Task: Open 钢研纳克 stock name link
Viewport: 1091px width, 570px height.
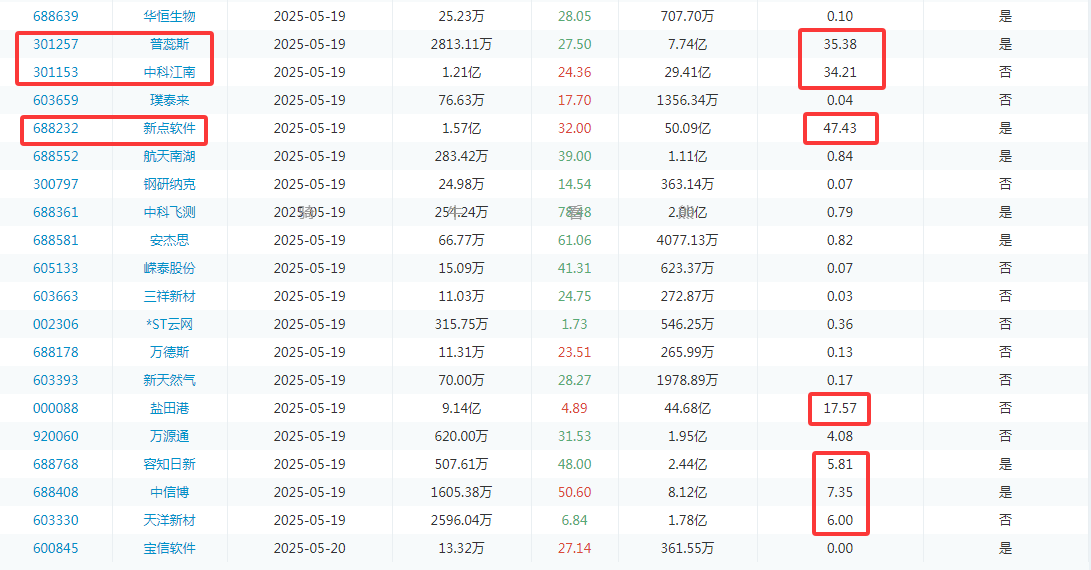Action: pos(169,184)
